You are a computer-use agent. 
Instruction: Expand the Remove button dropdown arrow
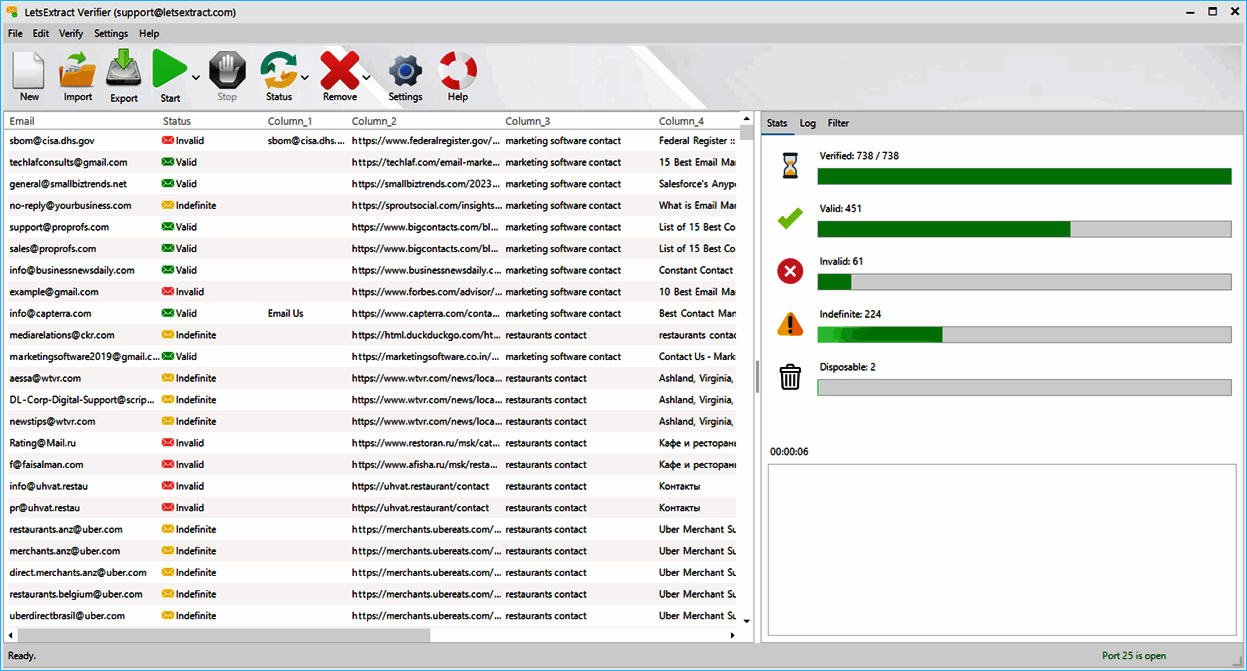pyautogui.click(x=367, y=77)
